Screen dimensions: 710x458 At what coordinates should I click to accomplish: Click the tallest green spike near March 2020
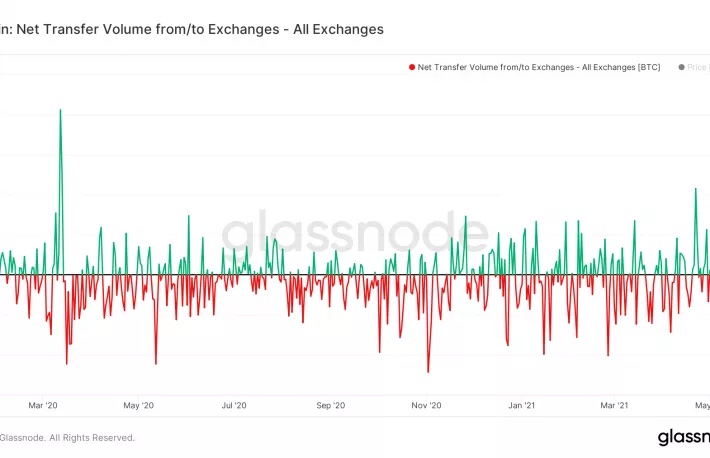60,111
